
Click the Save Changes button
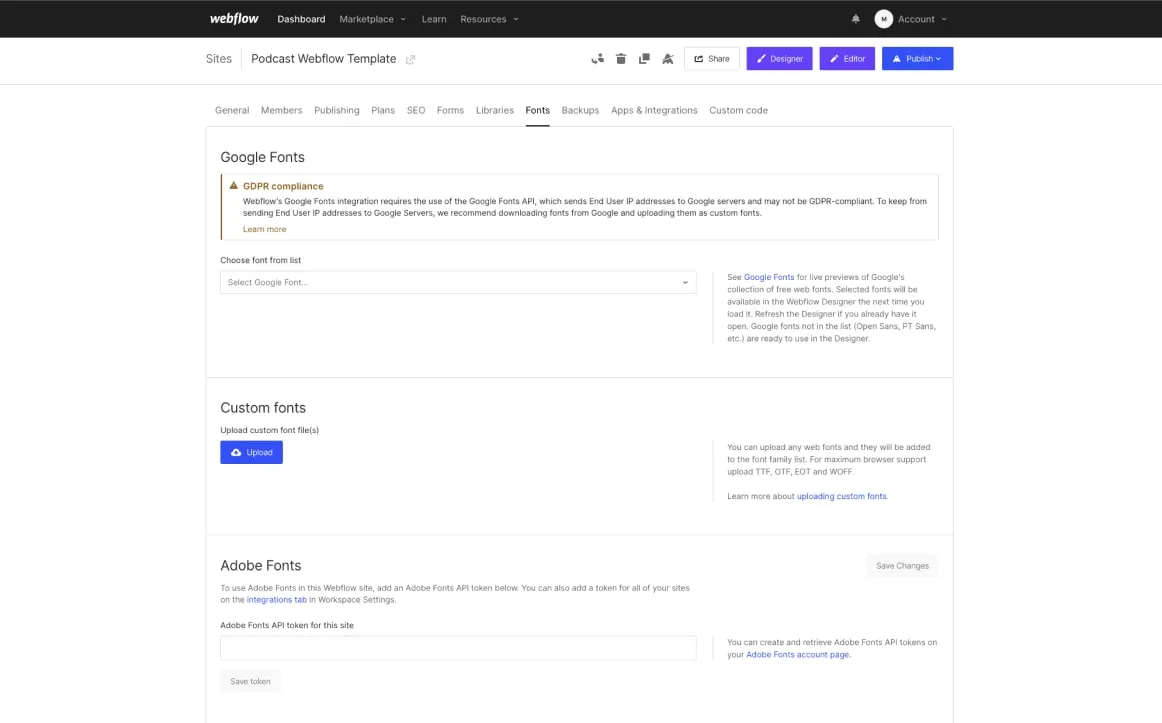(902, 566)
